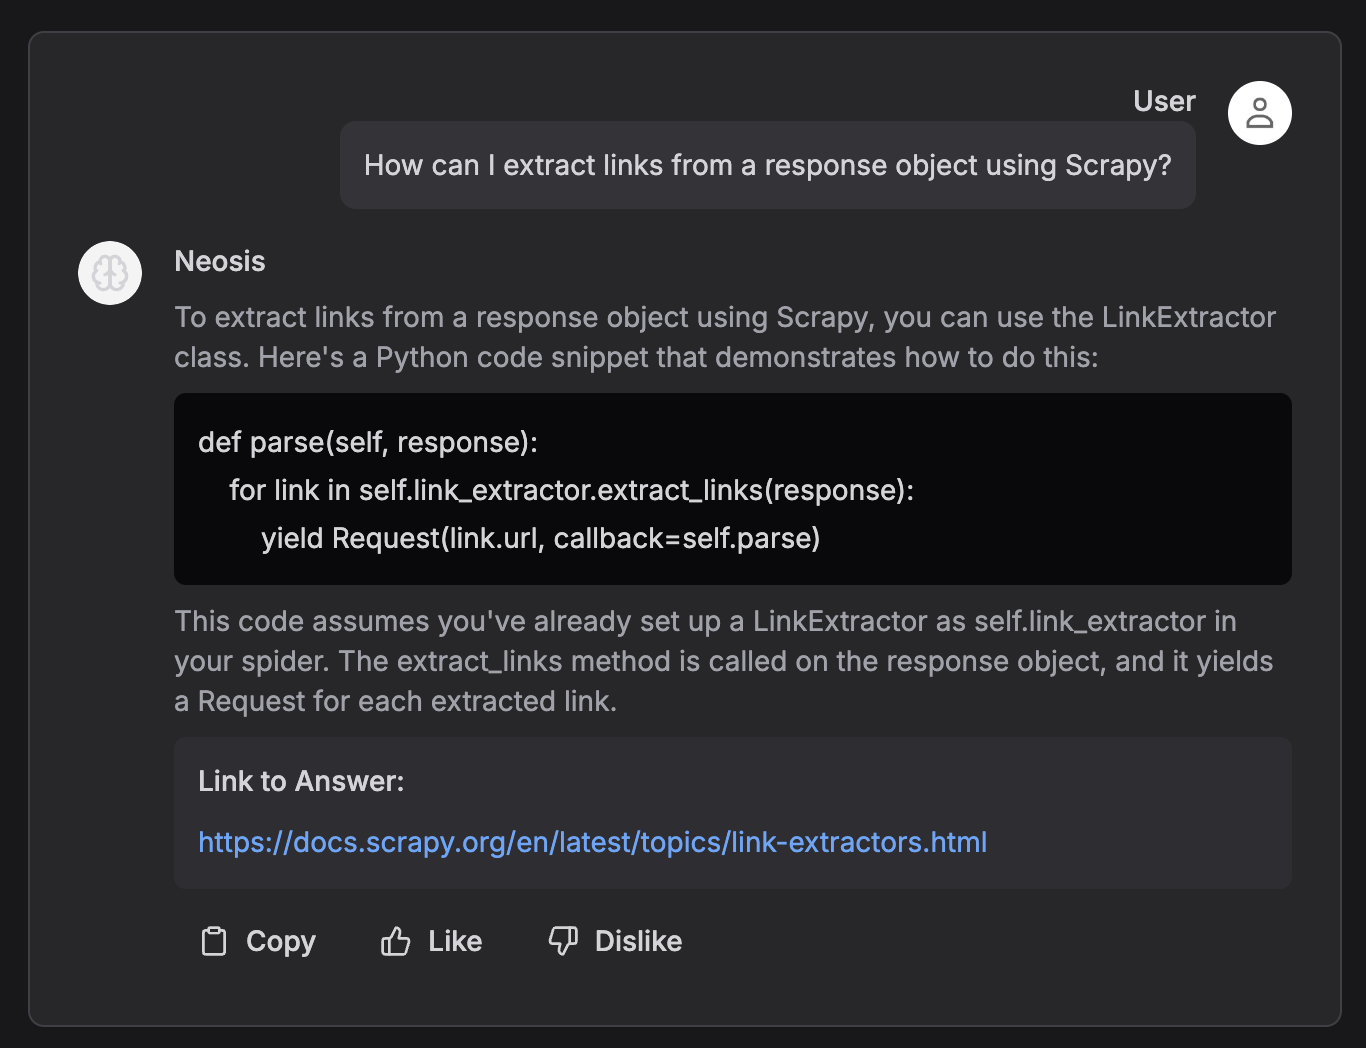The image size is (1366, 1048).
Task: Click the Neosis brain avatar icon
Action: point(110,273)
